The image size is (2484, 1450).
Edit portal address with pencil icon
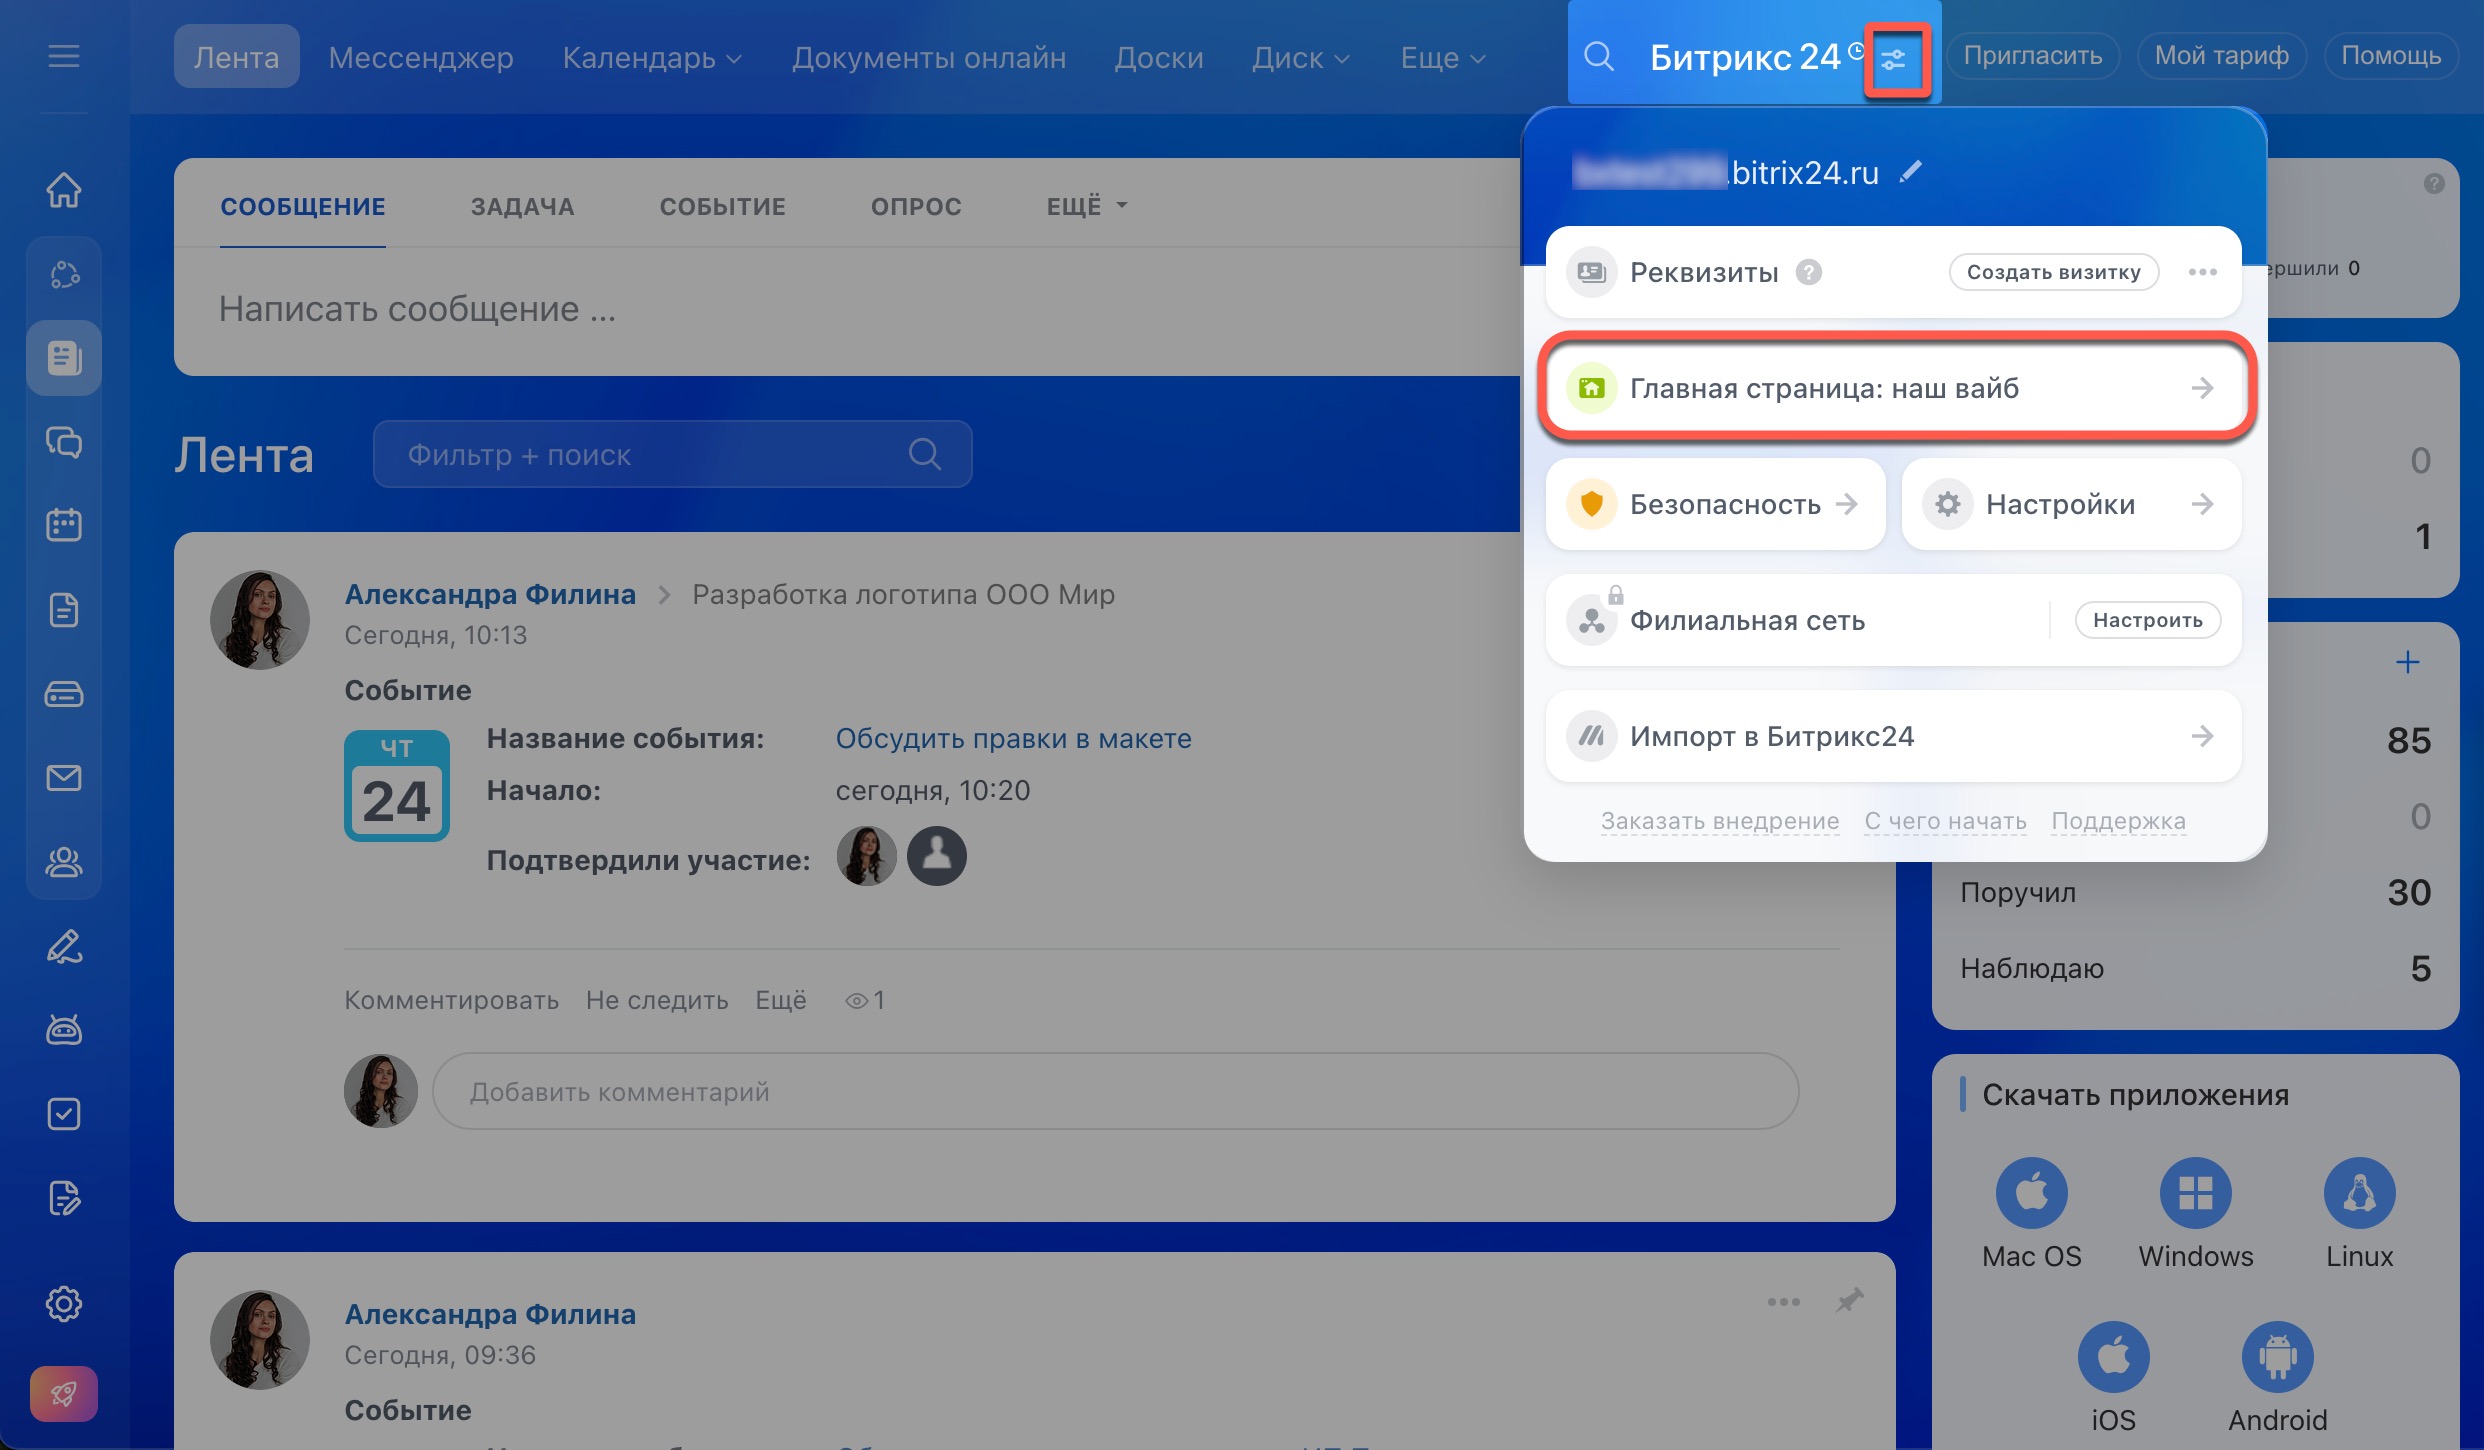(1911, 172)
